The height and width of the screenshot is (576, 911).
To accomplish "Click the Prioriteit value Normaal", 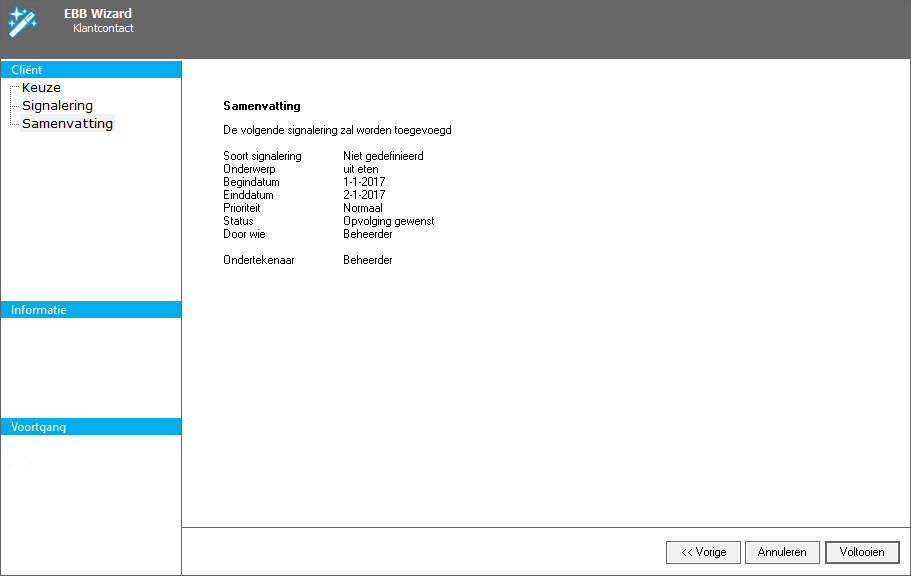I will click(x=363, y=208).
